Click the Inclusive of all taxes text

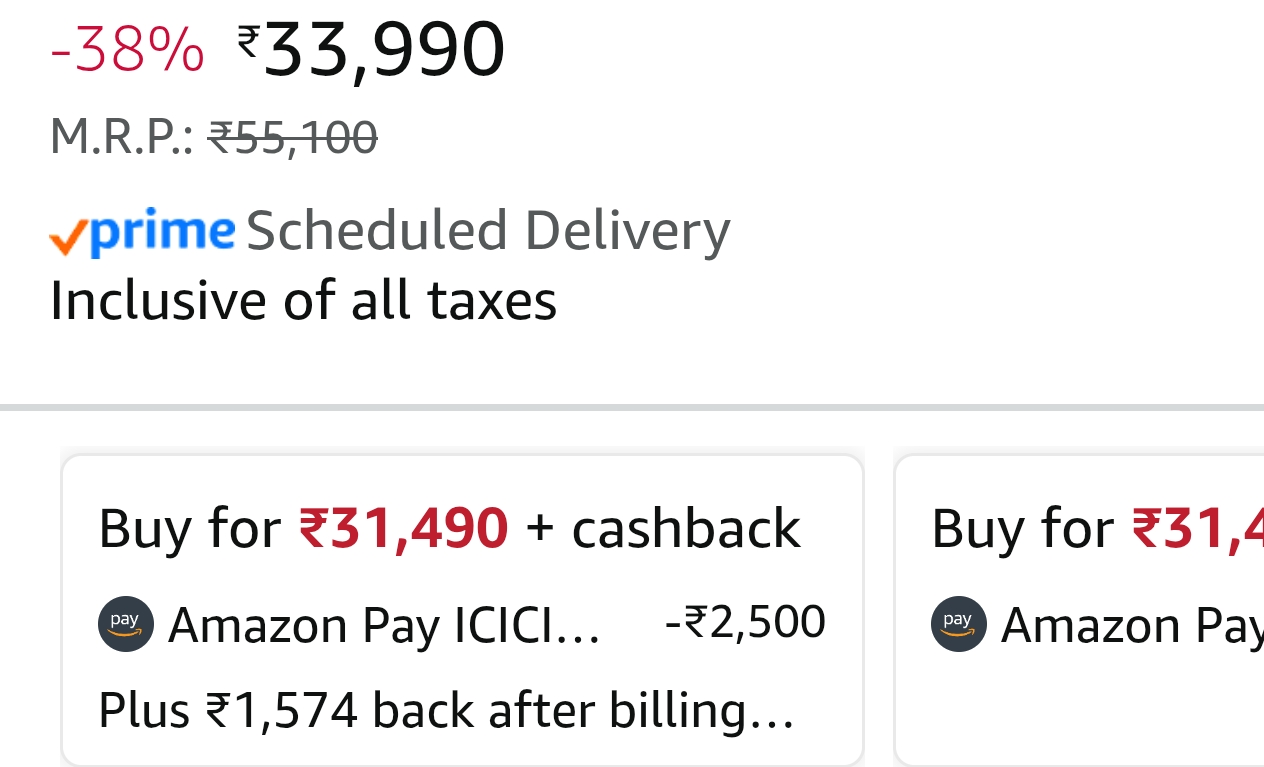pyautogui.click(x=303, y=300)
